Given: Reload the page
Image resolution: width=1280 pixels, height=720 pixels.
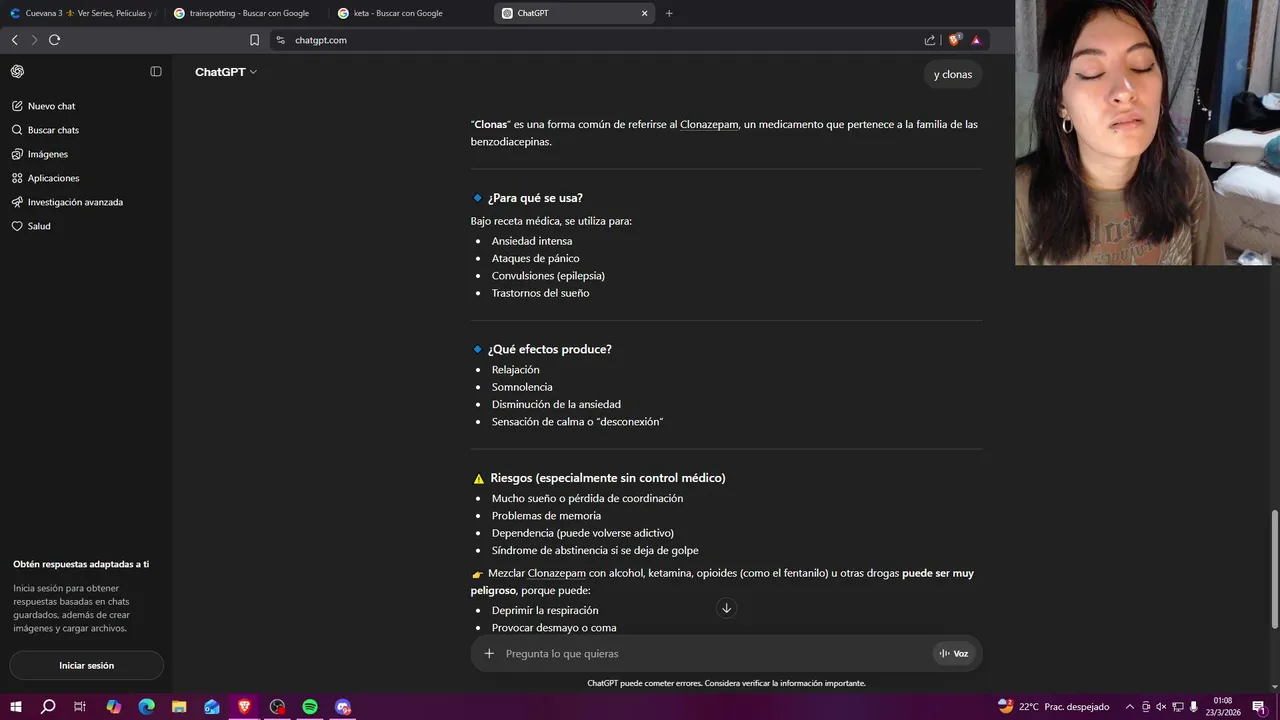Looking at the screenshot, I should point(54,40).
